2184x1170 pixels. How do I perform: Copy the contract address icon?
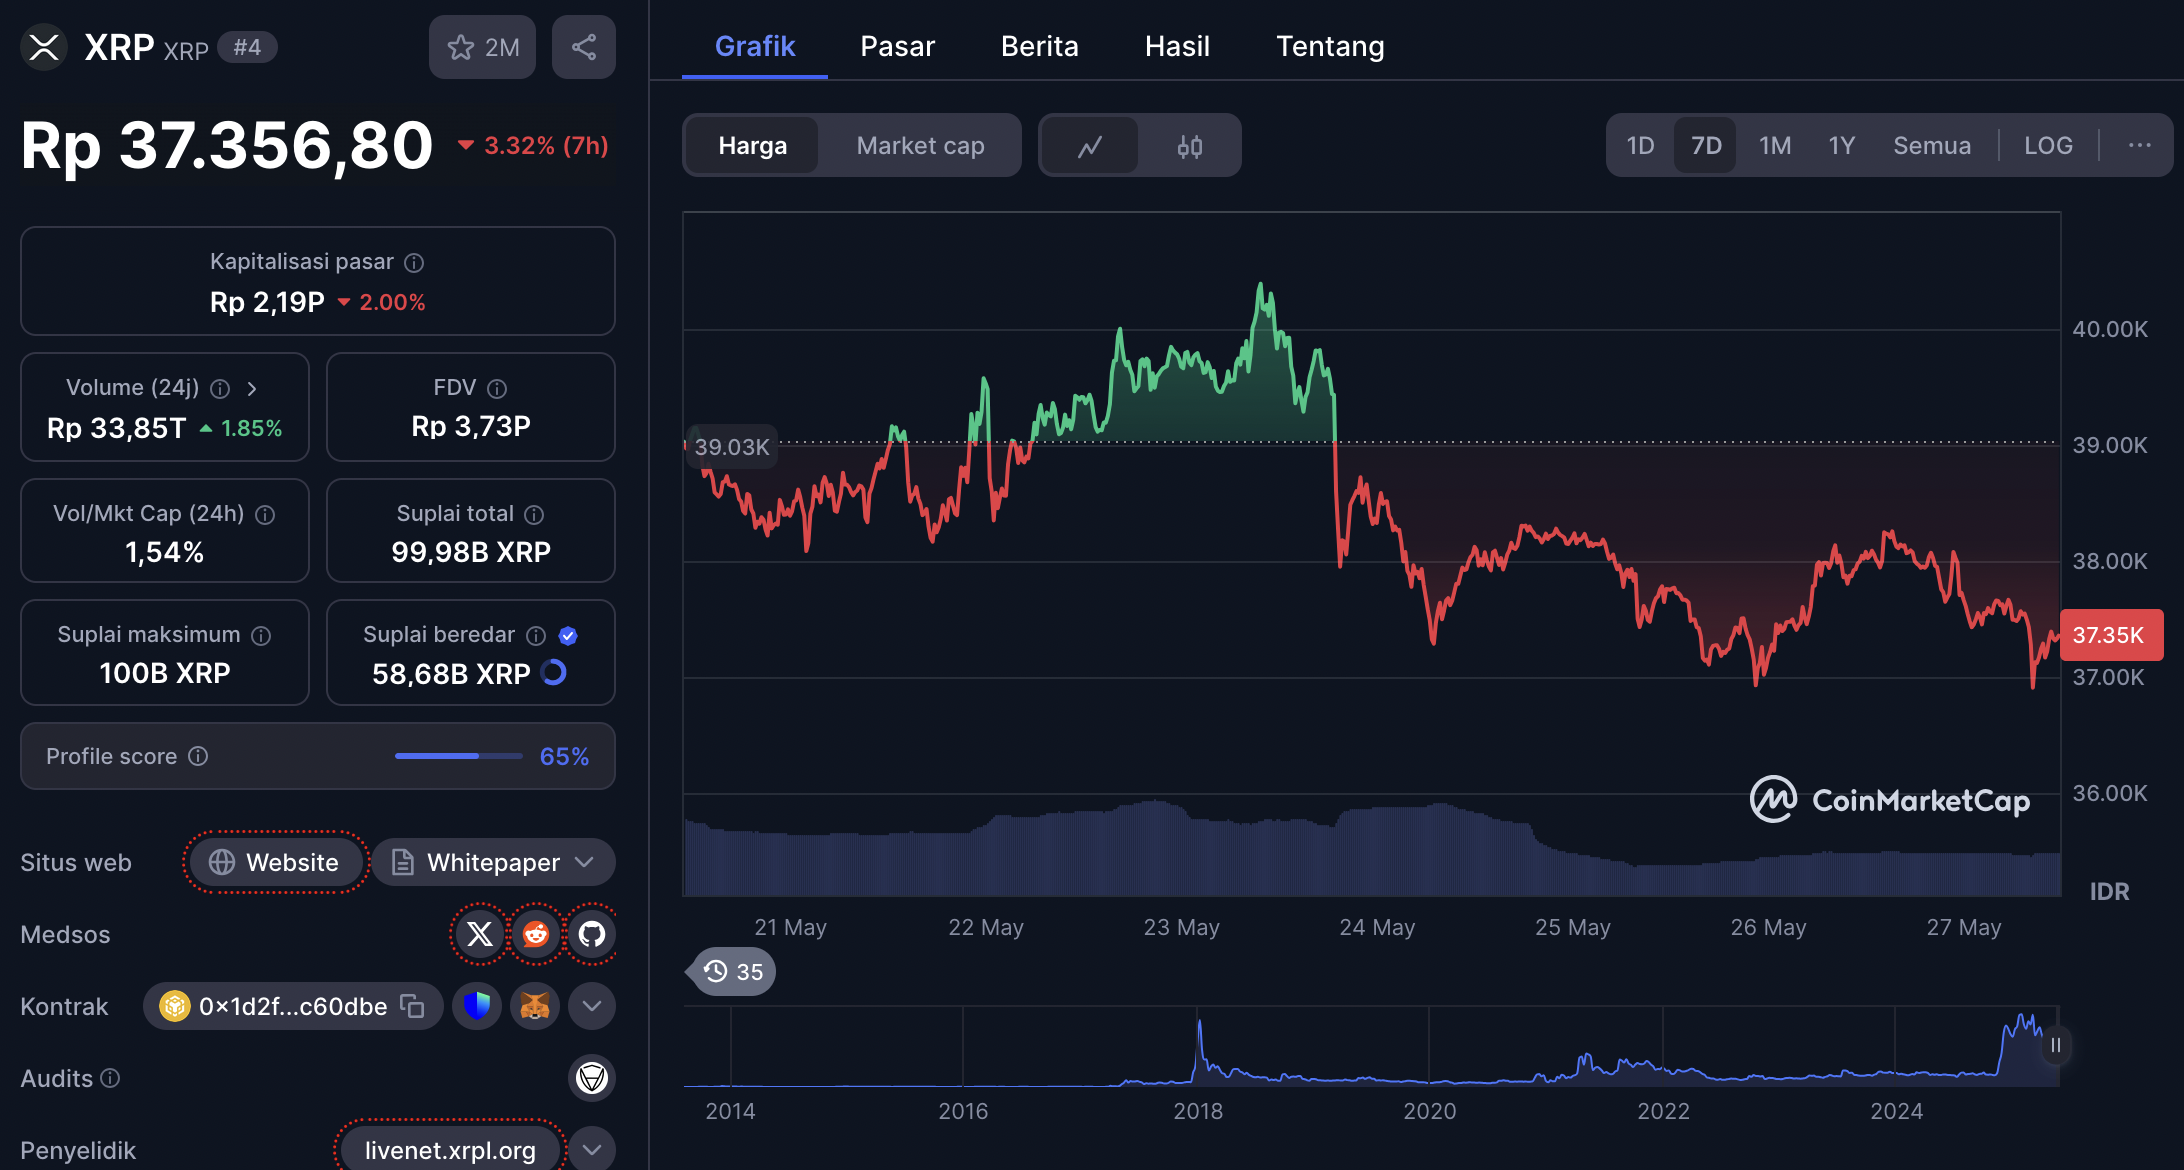point(412,1006)
